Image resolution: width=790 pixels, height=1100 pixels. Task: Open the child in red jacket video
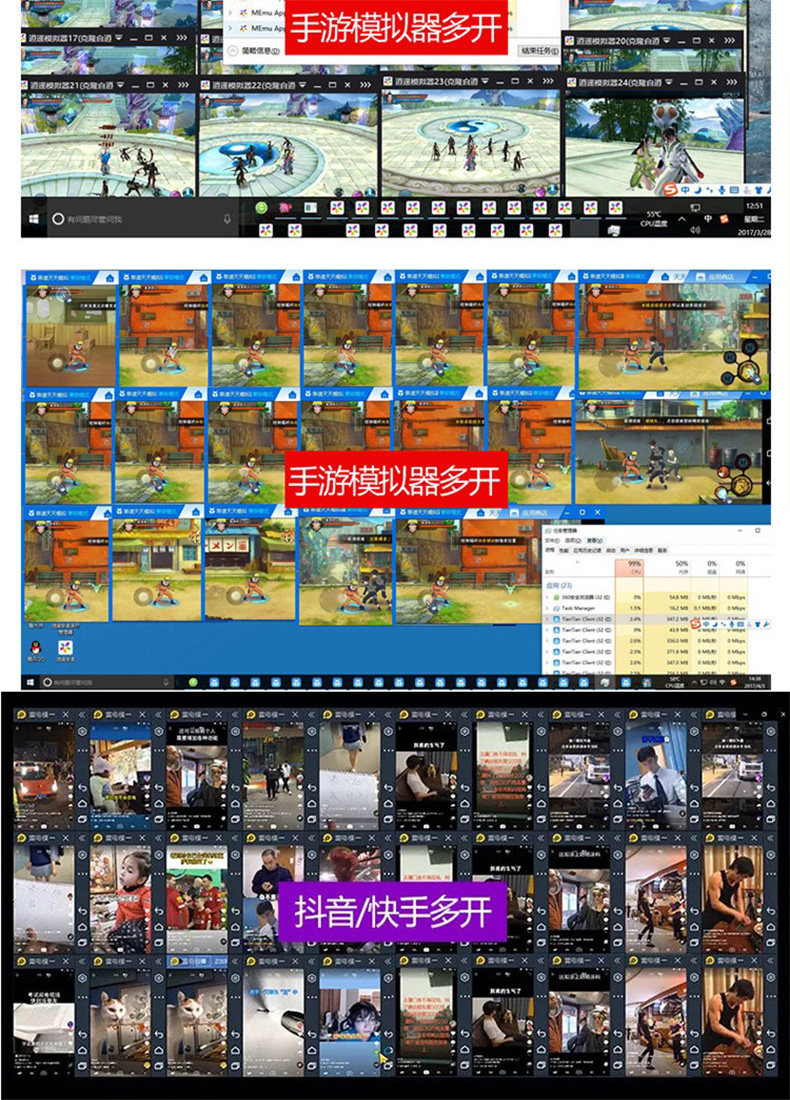click(120, 898)
